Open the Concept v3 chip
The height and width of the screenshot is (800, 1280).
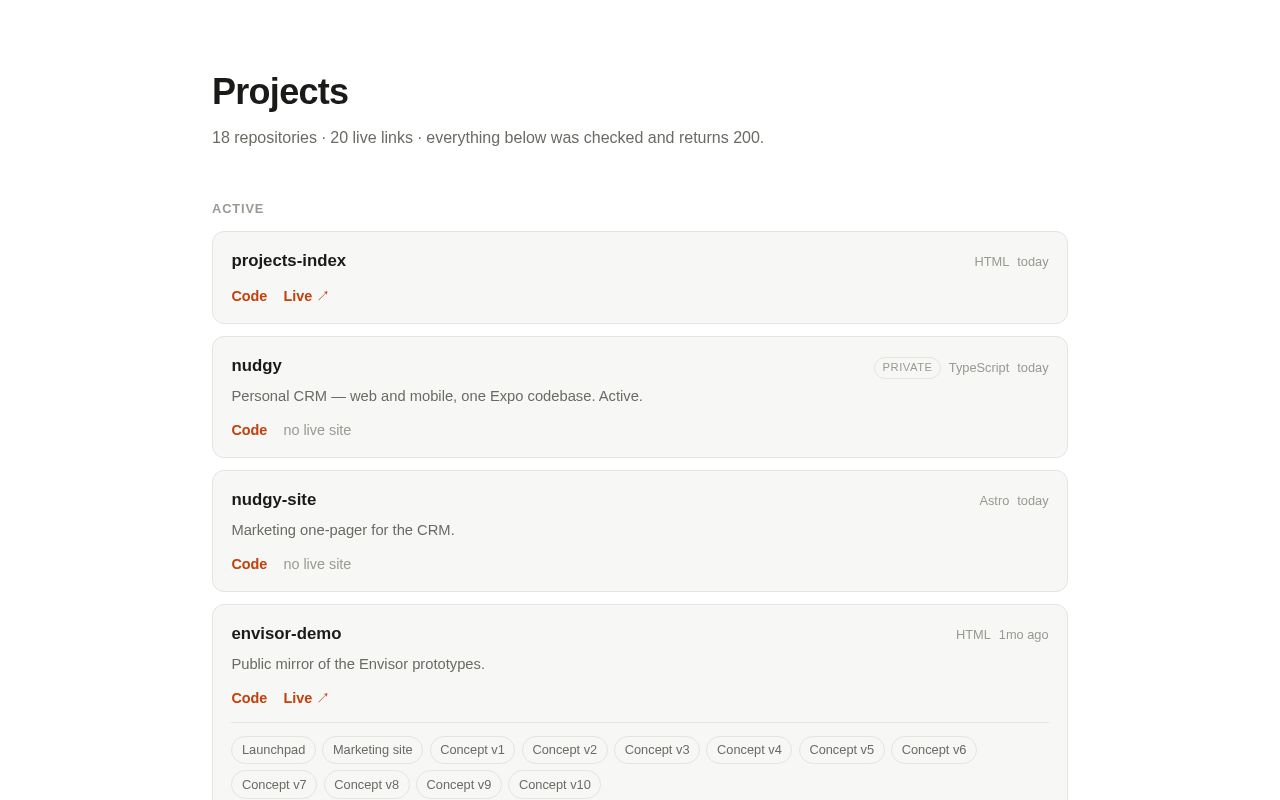click(x=657, y=750)
